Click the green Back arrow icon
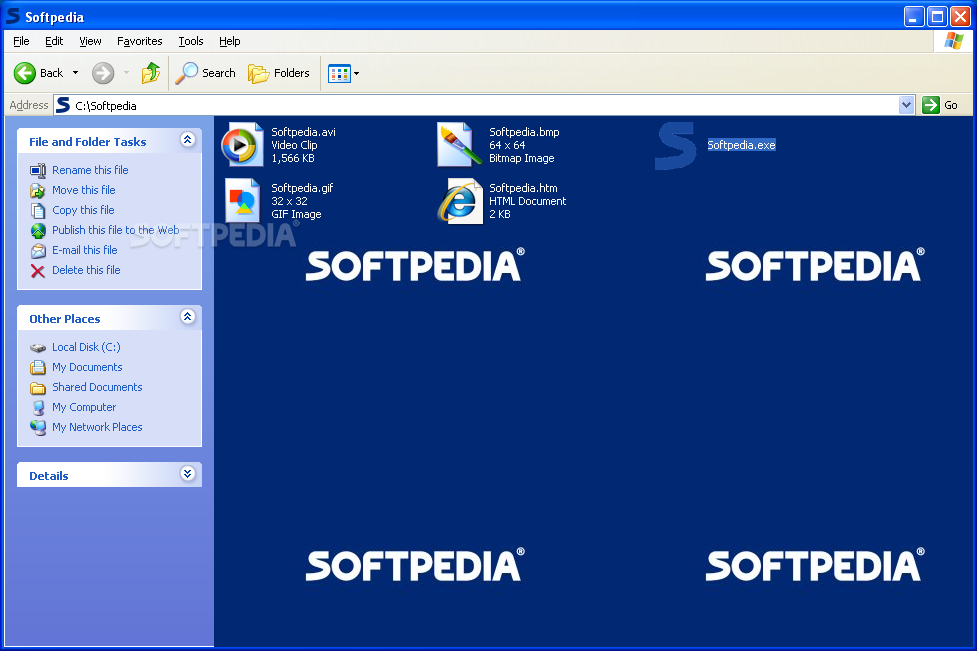977x651 pixels. (25, 73)
